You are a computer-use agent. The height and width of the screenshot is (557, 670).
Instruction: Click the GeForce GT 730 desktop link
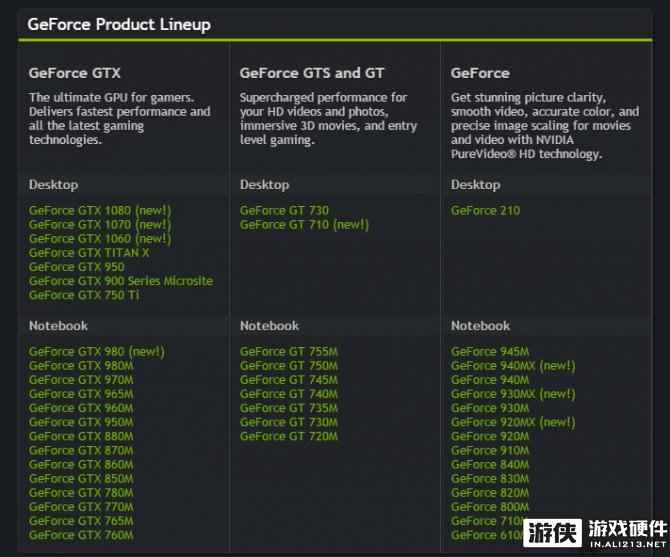(x=284, y=211)
